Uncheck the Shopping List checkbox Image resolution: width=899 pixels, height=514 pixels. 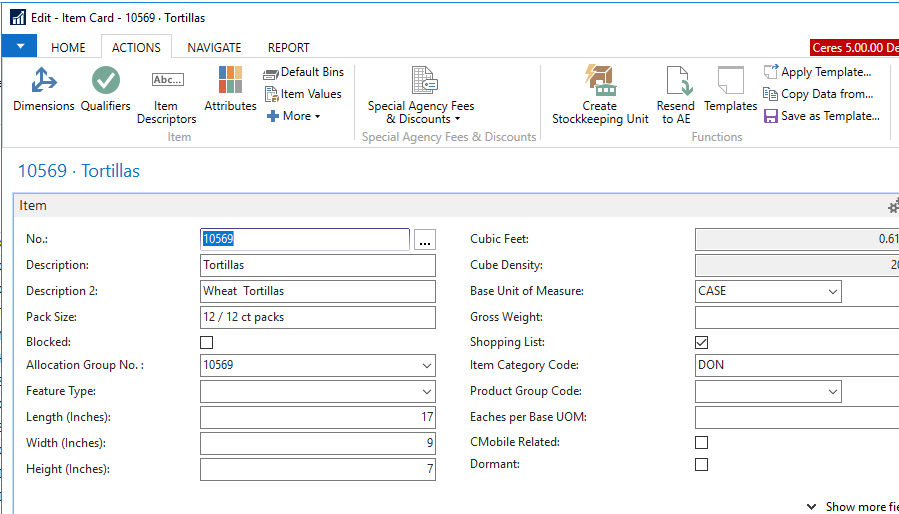[702, 342]
